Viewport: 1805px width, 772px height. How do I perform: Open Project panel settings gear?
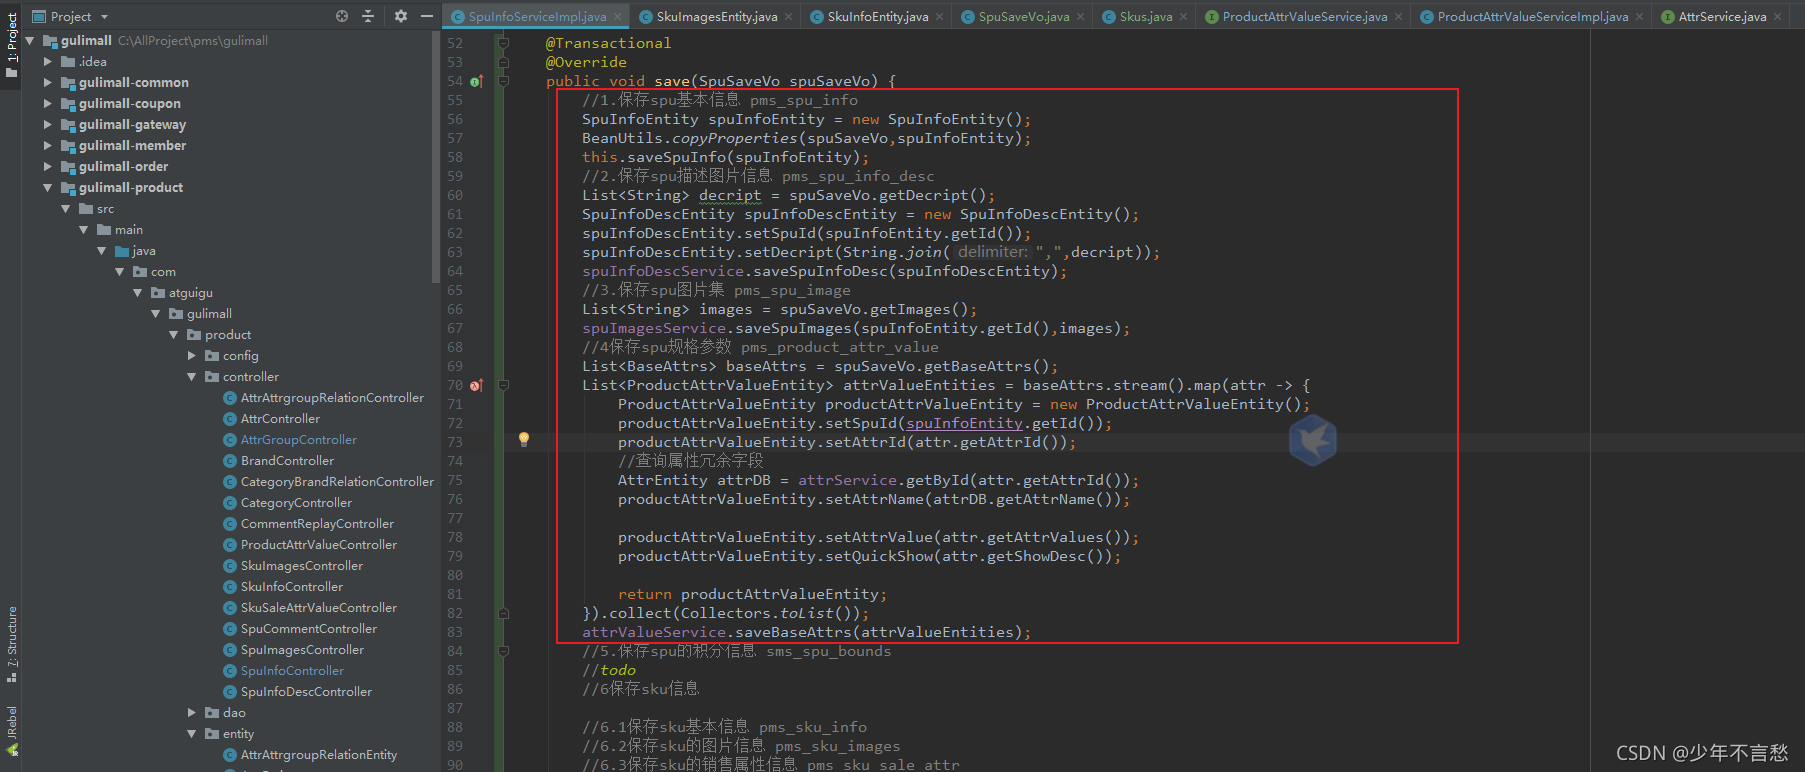tap(400, 16)
